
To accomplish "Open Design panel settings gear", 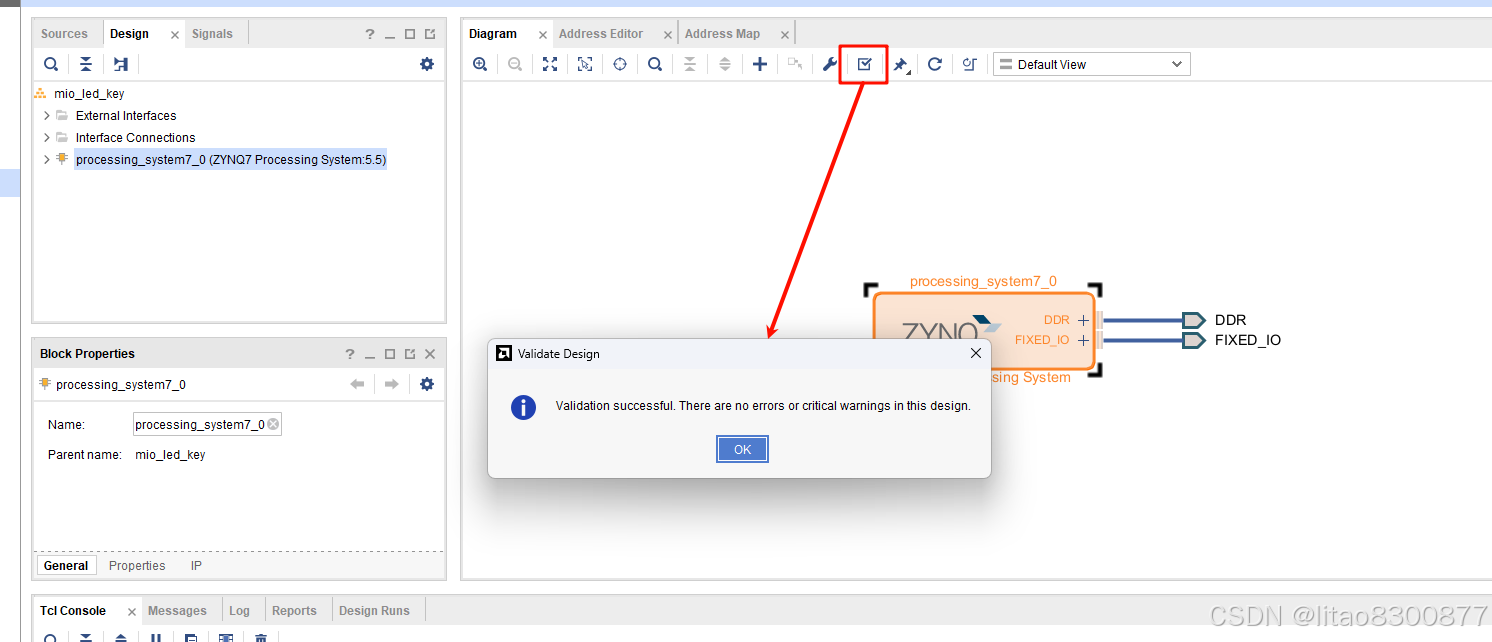I will pyautogui.click(x=427, y=64).
